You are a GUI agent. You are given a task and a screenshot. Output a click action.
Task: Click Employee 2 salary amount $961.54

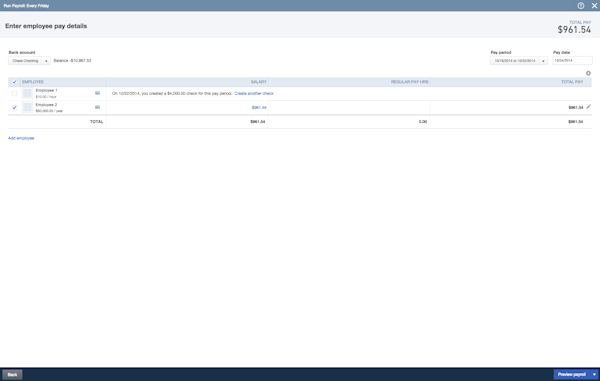pos(259,107)
